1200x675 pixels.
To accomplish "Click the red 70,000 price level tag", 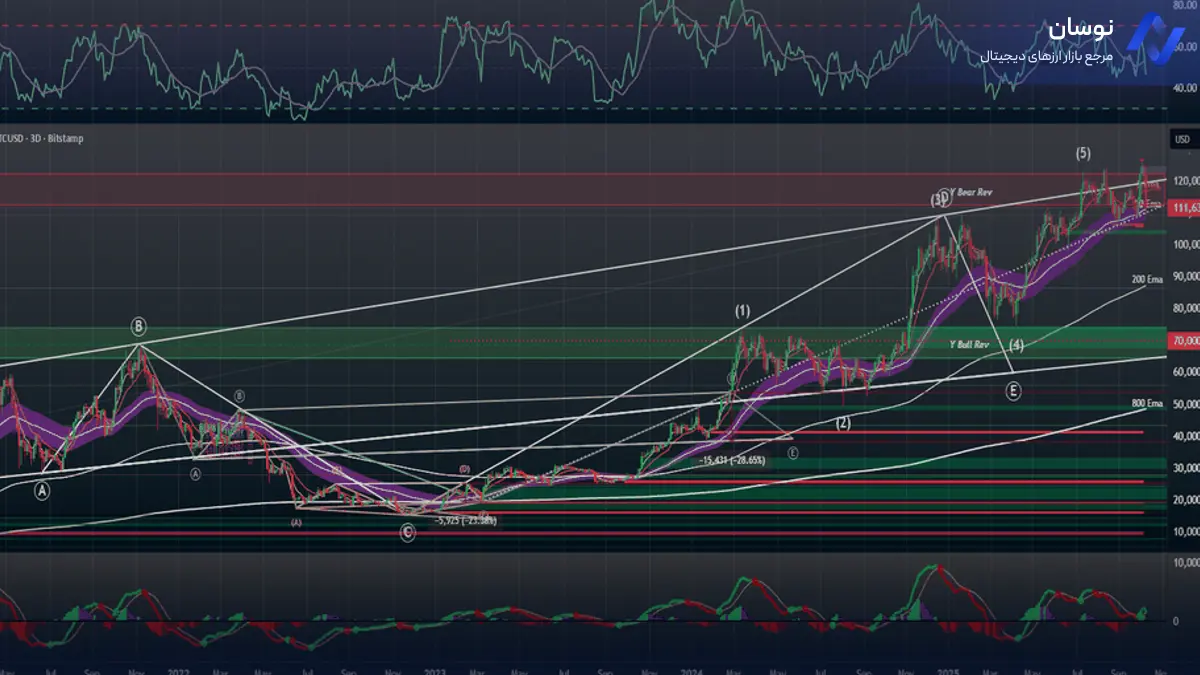I will pos(1185,341).
